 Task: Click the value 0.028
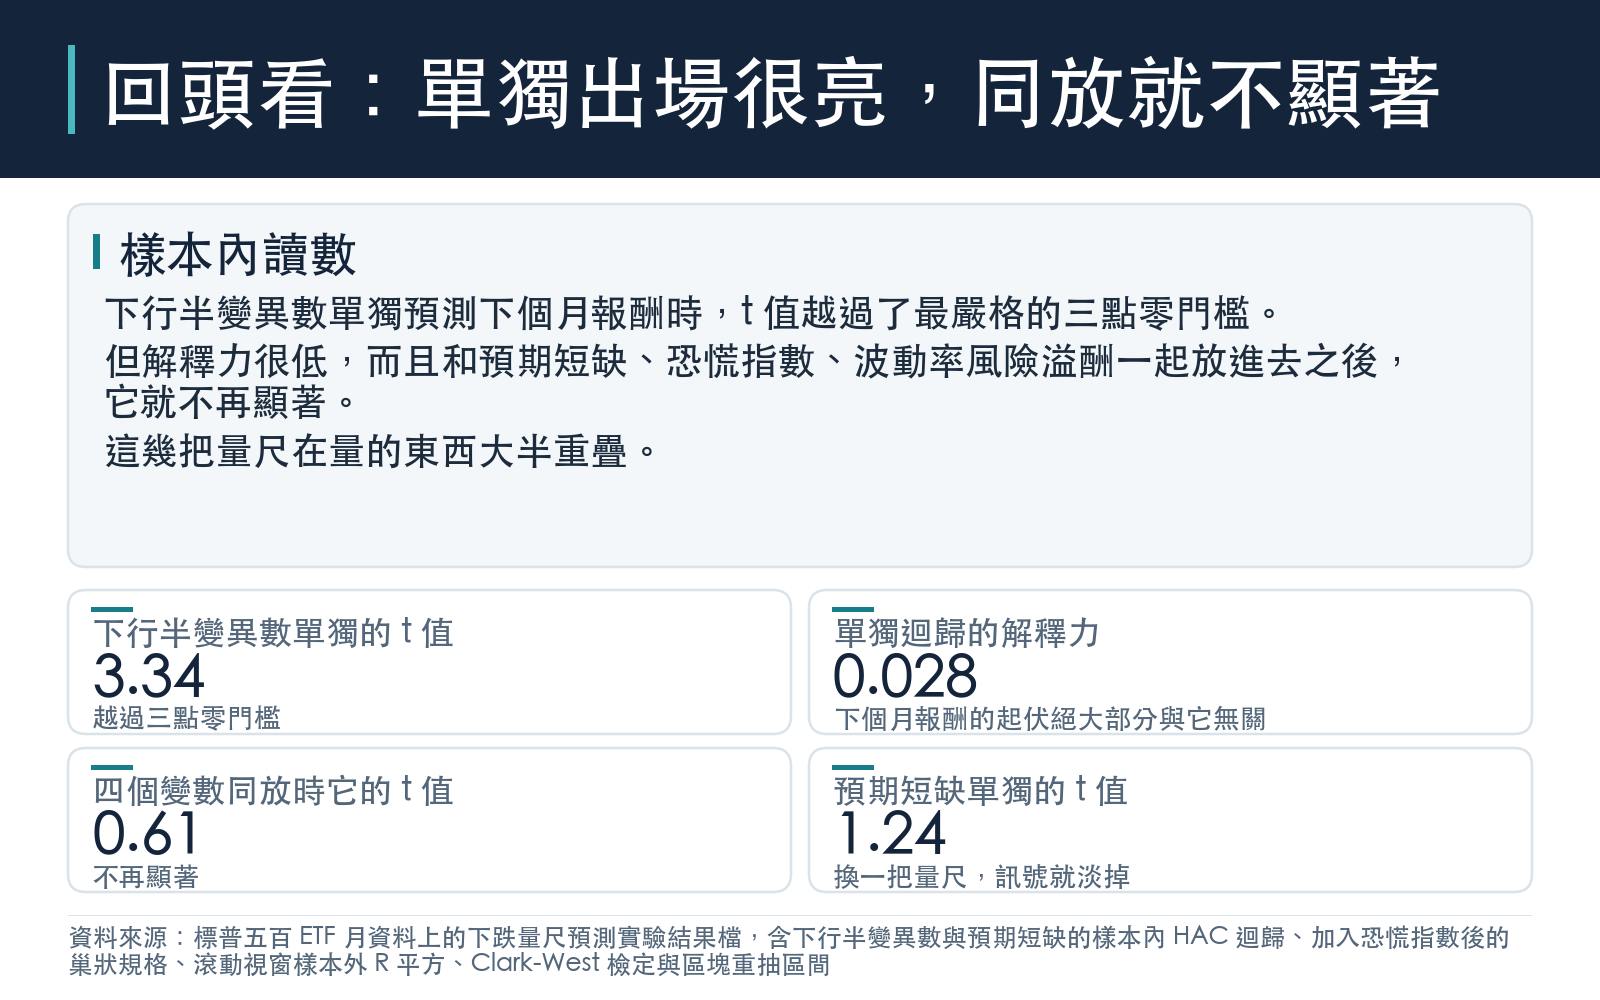click(905, 676)
